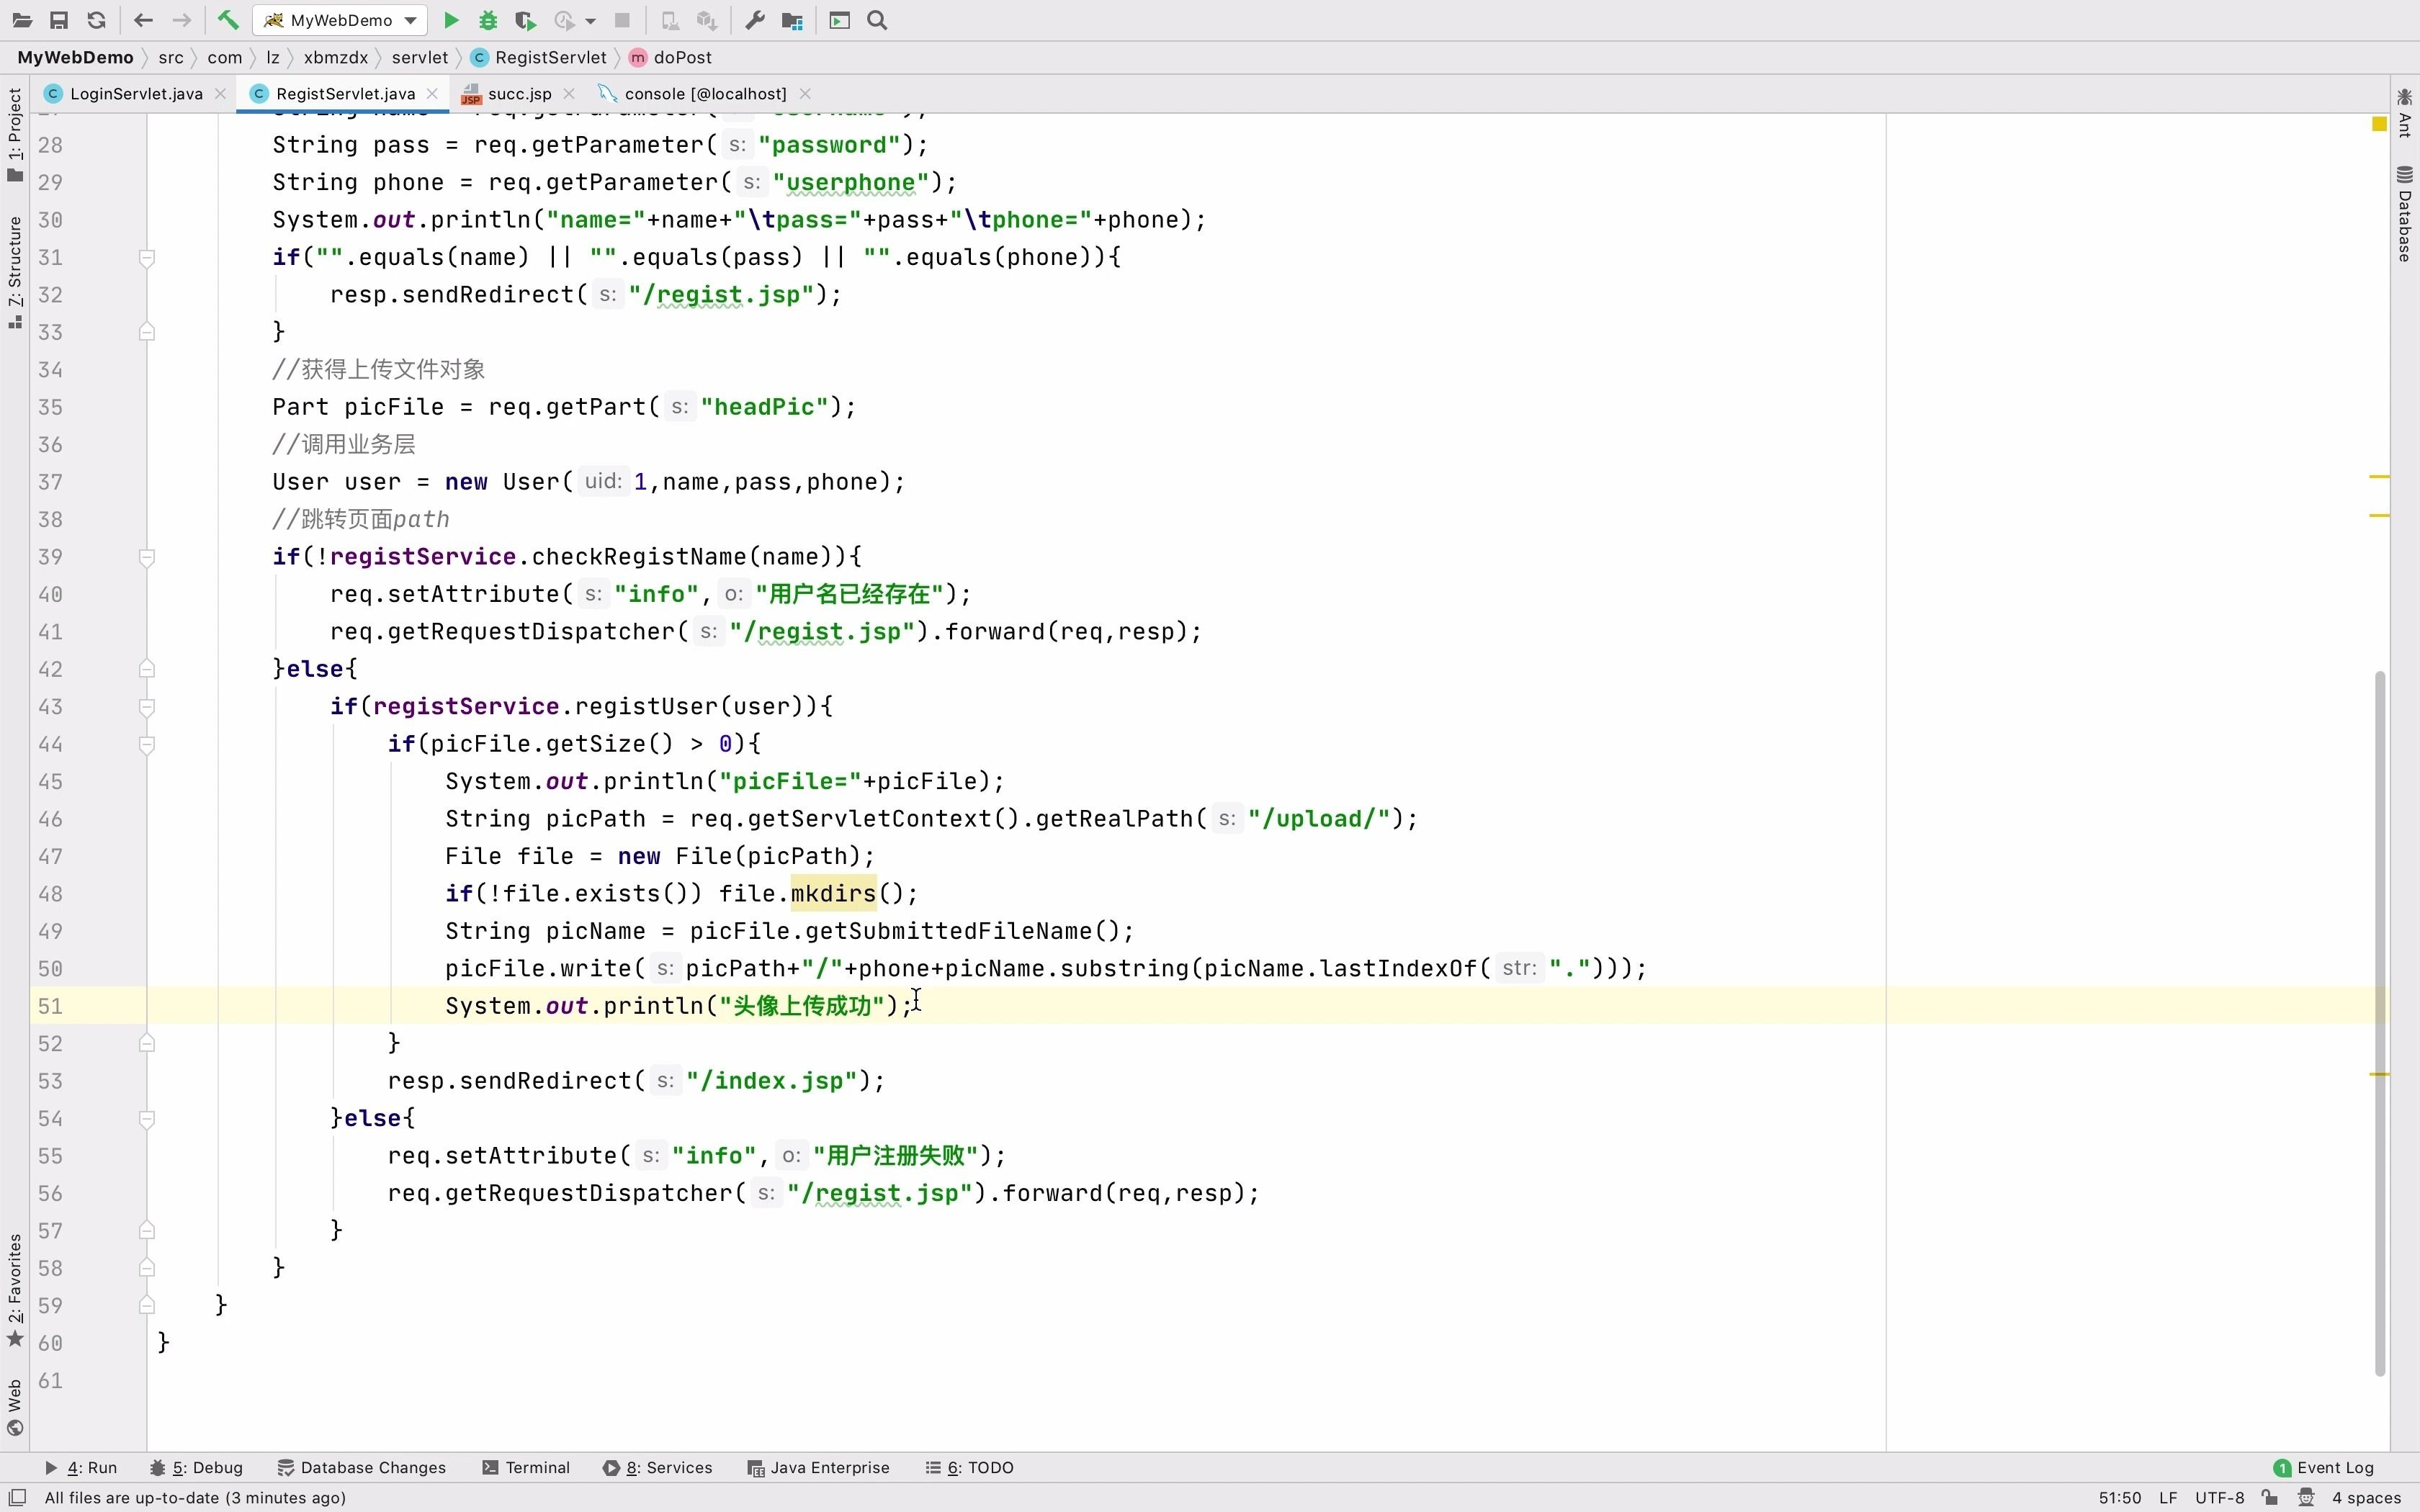Navigate forward with the right arrow
The height and width of the screenshot is (1512, 2420).
tap(181, 20)
